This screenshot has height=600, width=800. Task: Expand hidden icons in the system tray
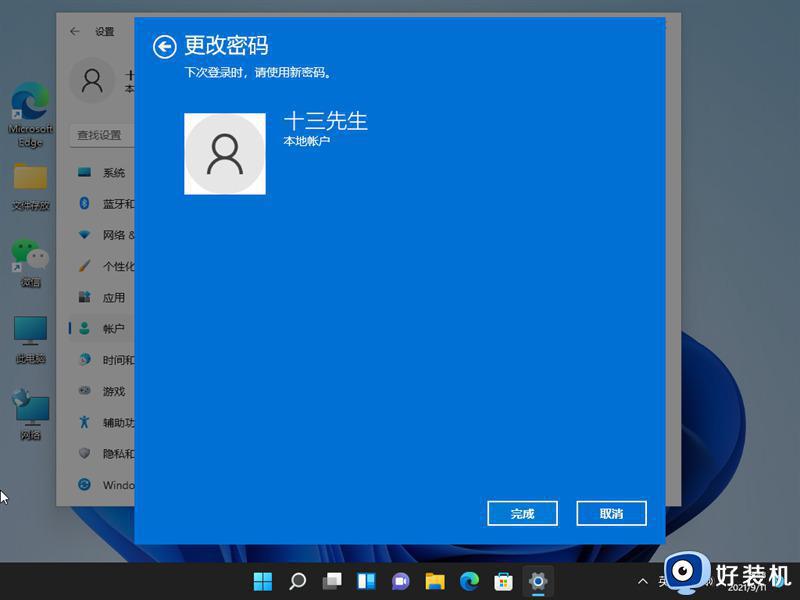(643, 580)
